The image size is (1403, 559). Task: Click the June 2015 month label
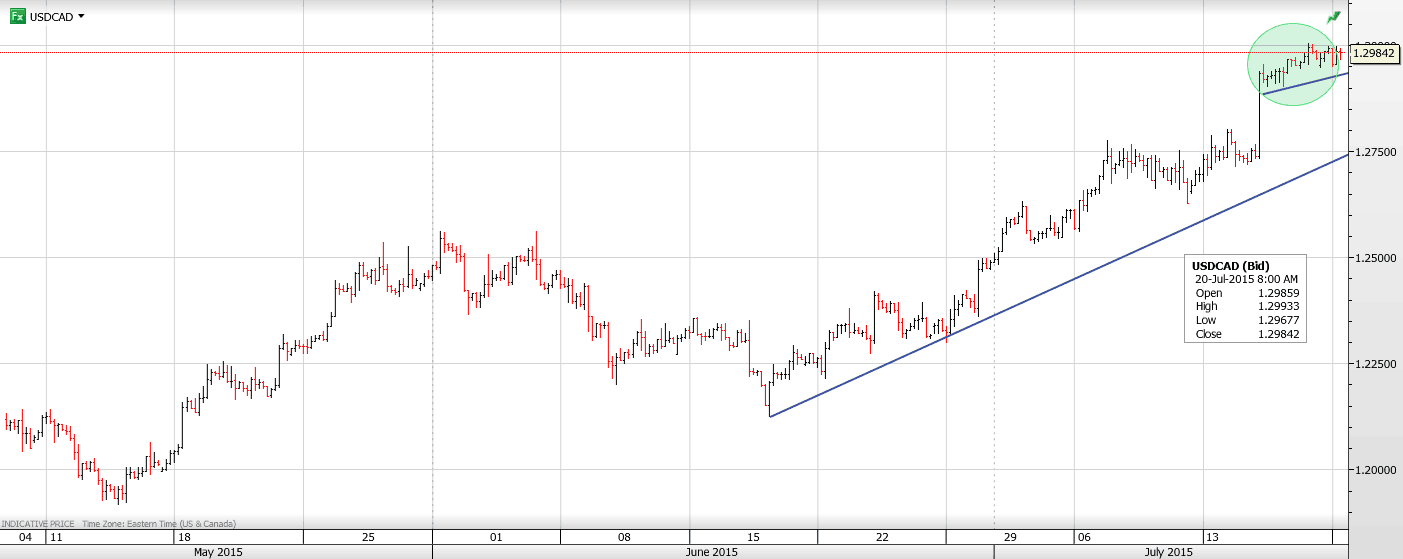(x=712, y=552)
